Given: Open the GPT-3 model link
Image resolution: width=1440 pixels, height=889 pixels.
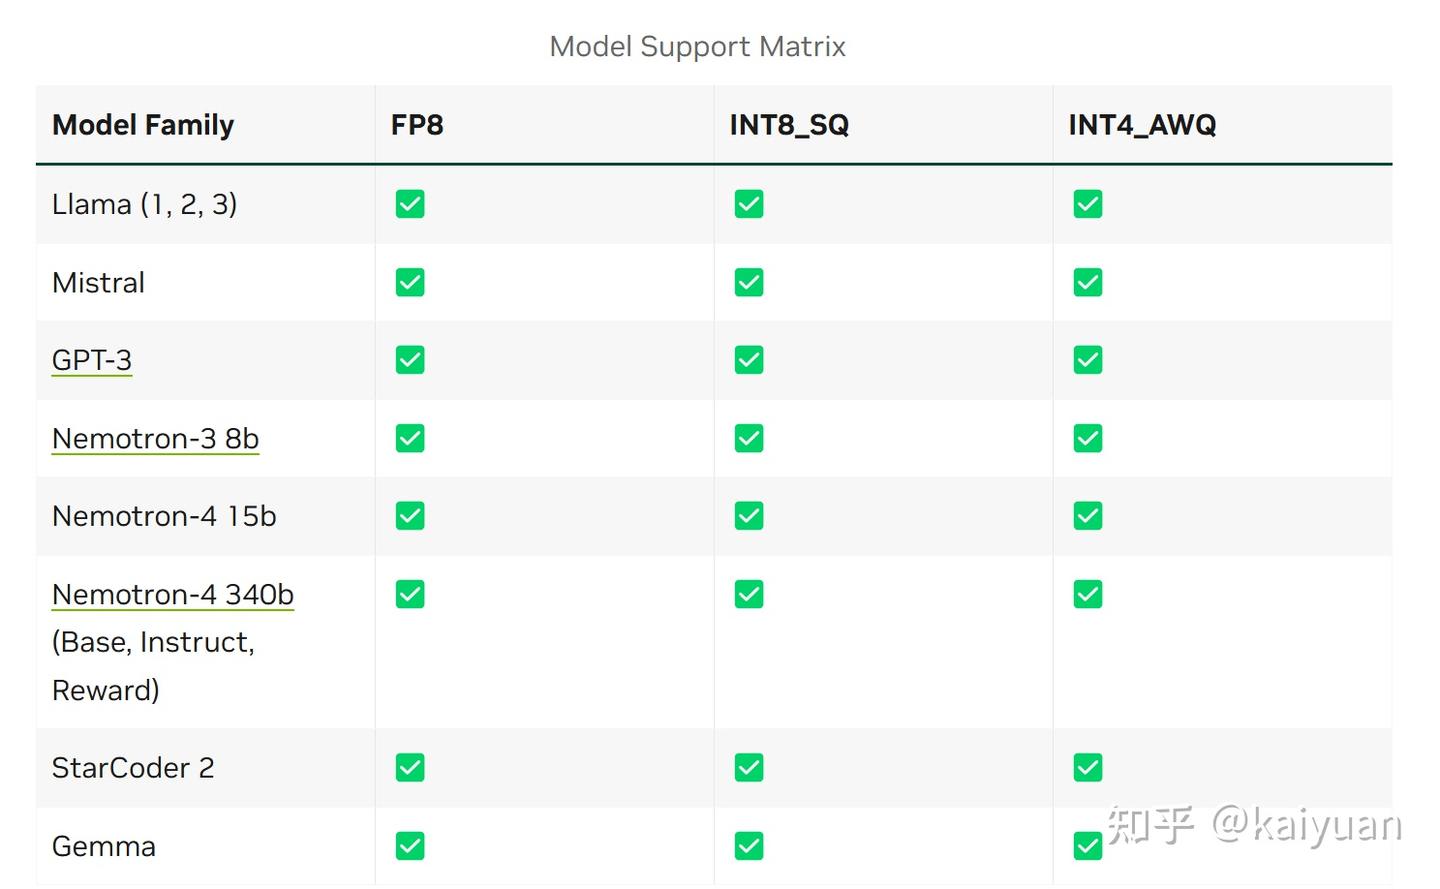Looking at the screenshot, I should point(92,360).
